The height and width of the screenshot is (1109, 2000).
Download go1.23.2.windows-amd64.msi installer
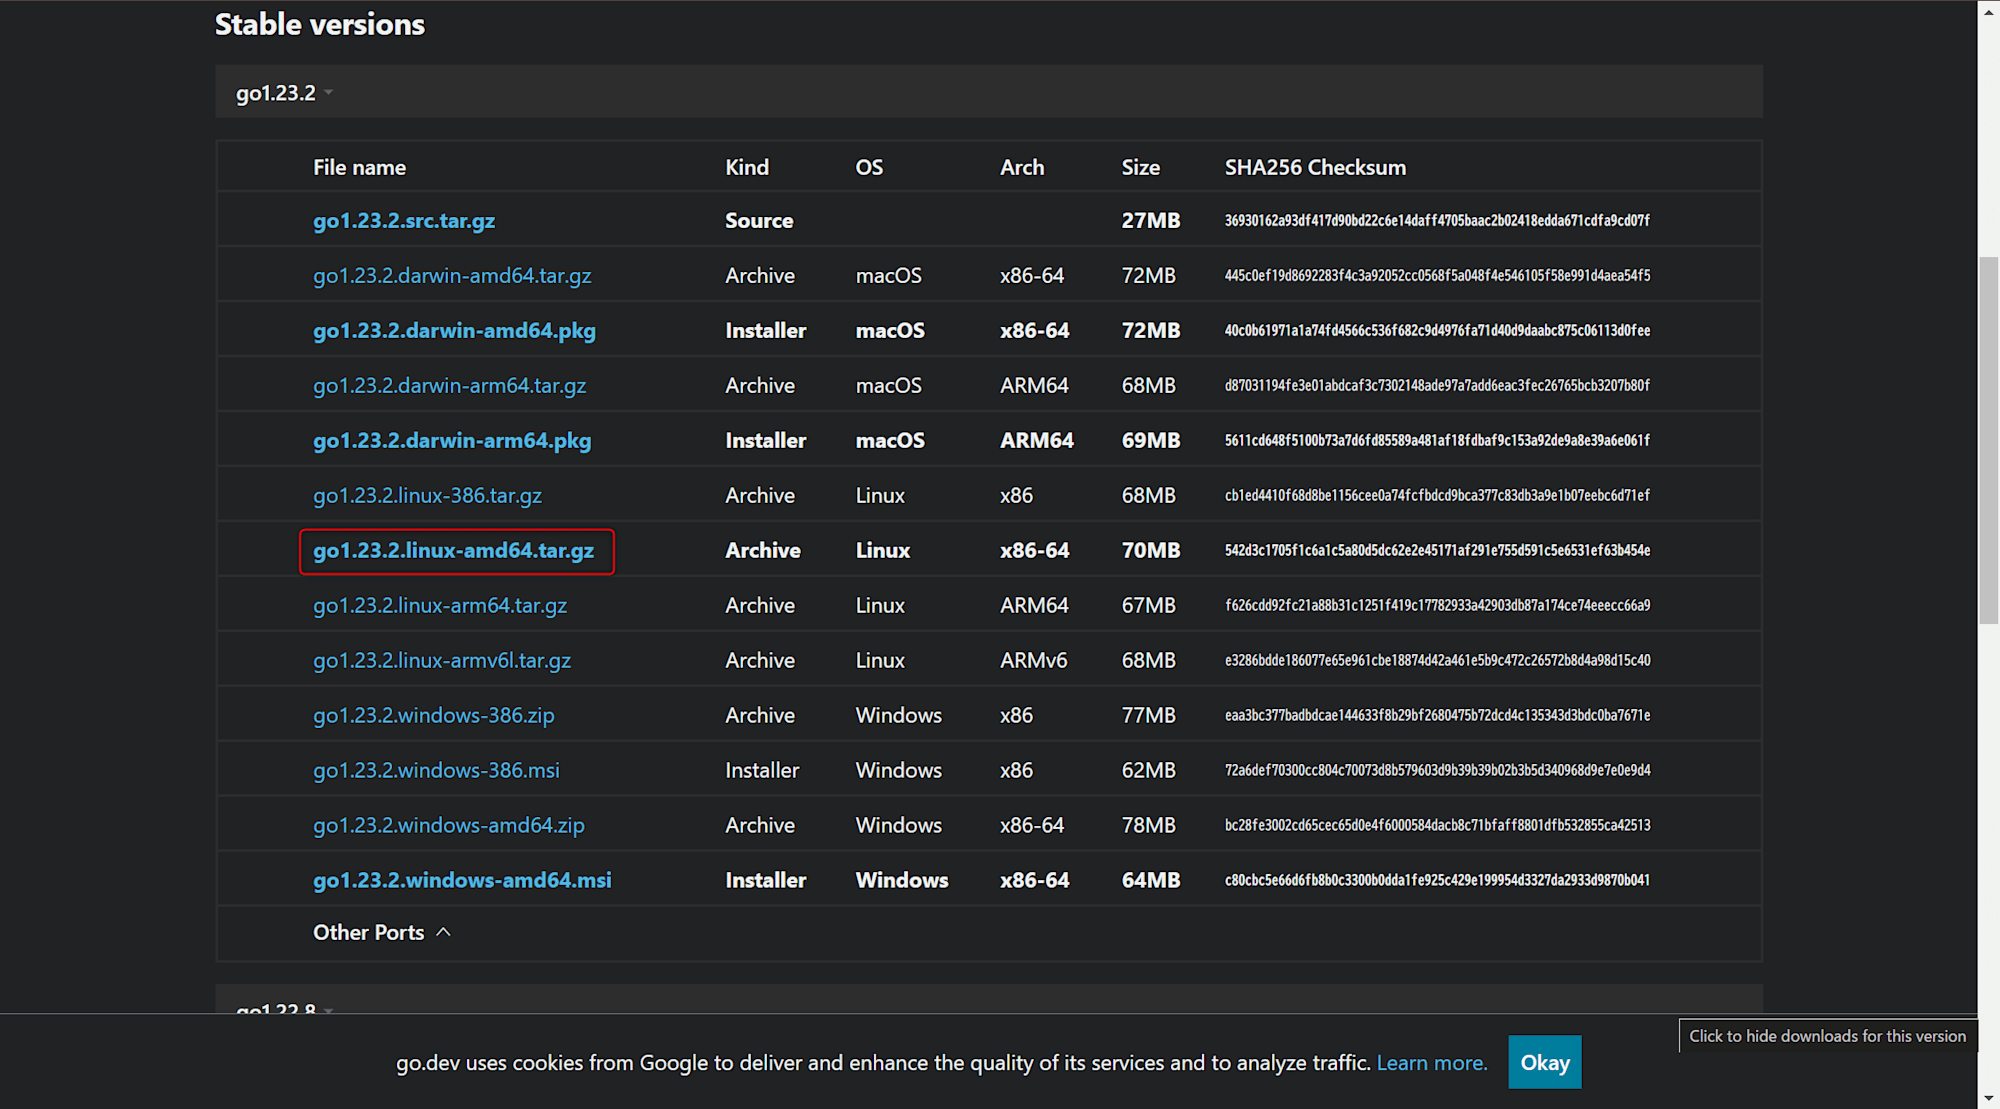tap(462, 881)
